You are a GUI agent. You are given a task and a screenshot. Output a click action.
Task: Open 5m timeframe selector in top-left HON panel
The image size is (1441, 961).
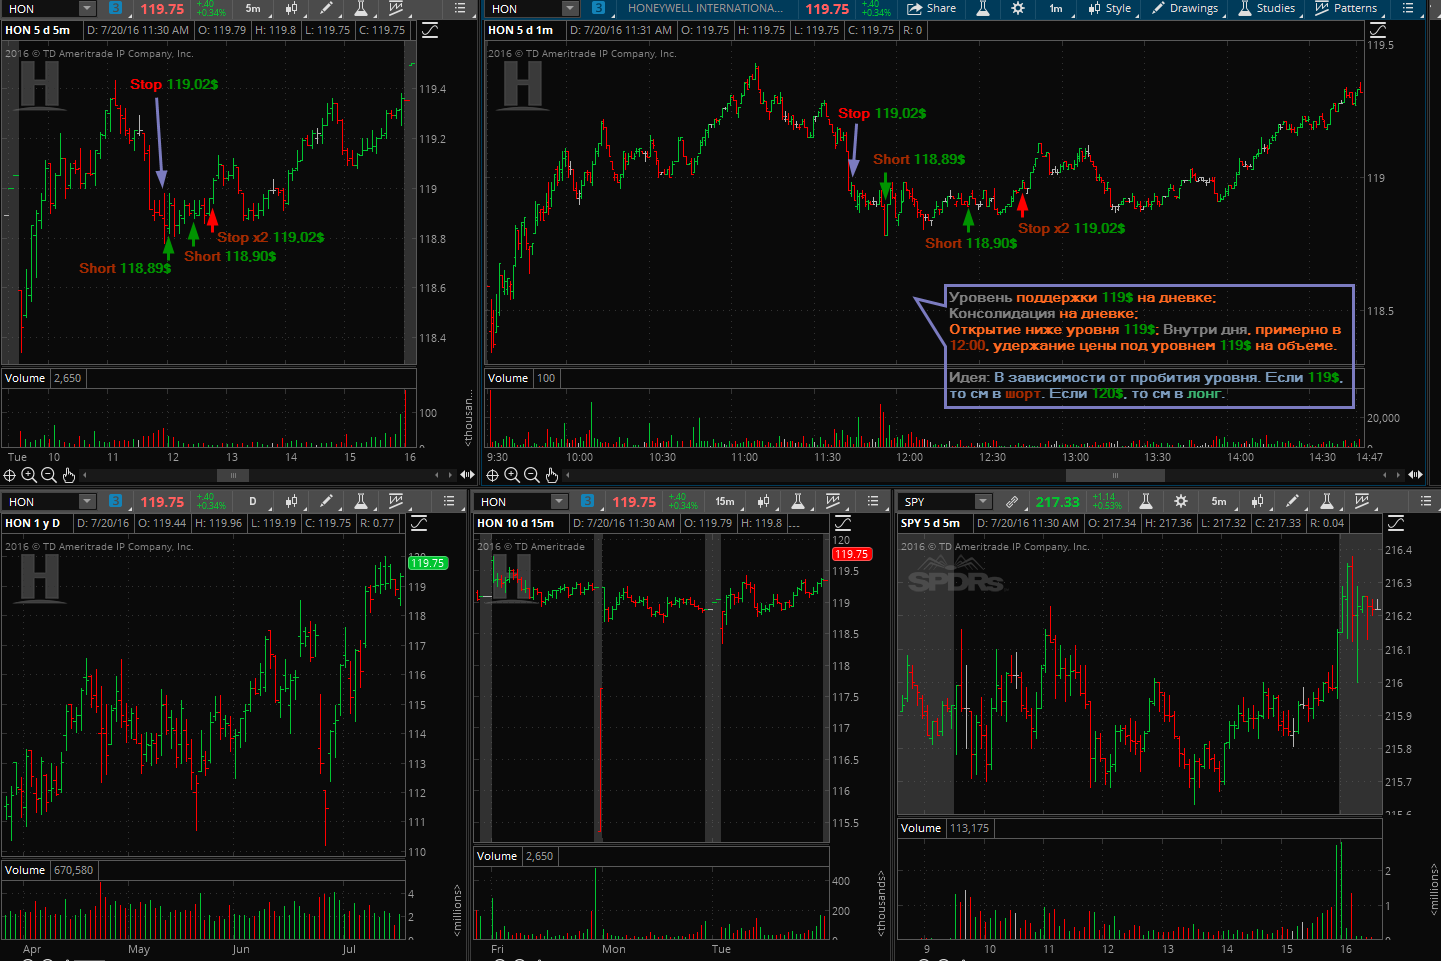253,8
